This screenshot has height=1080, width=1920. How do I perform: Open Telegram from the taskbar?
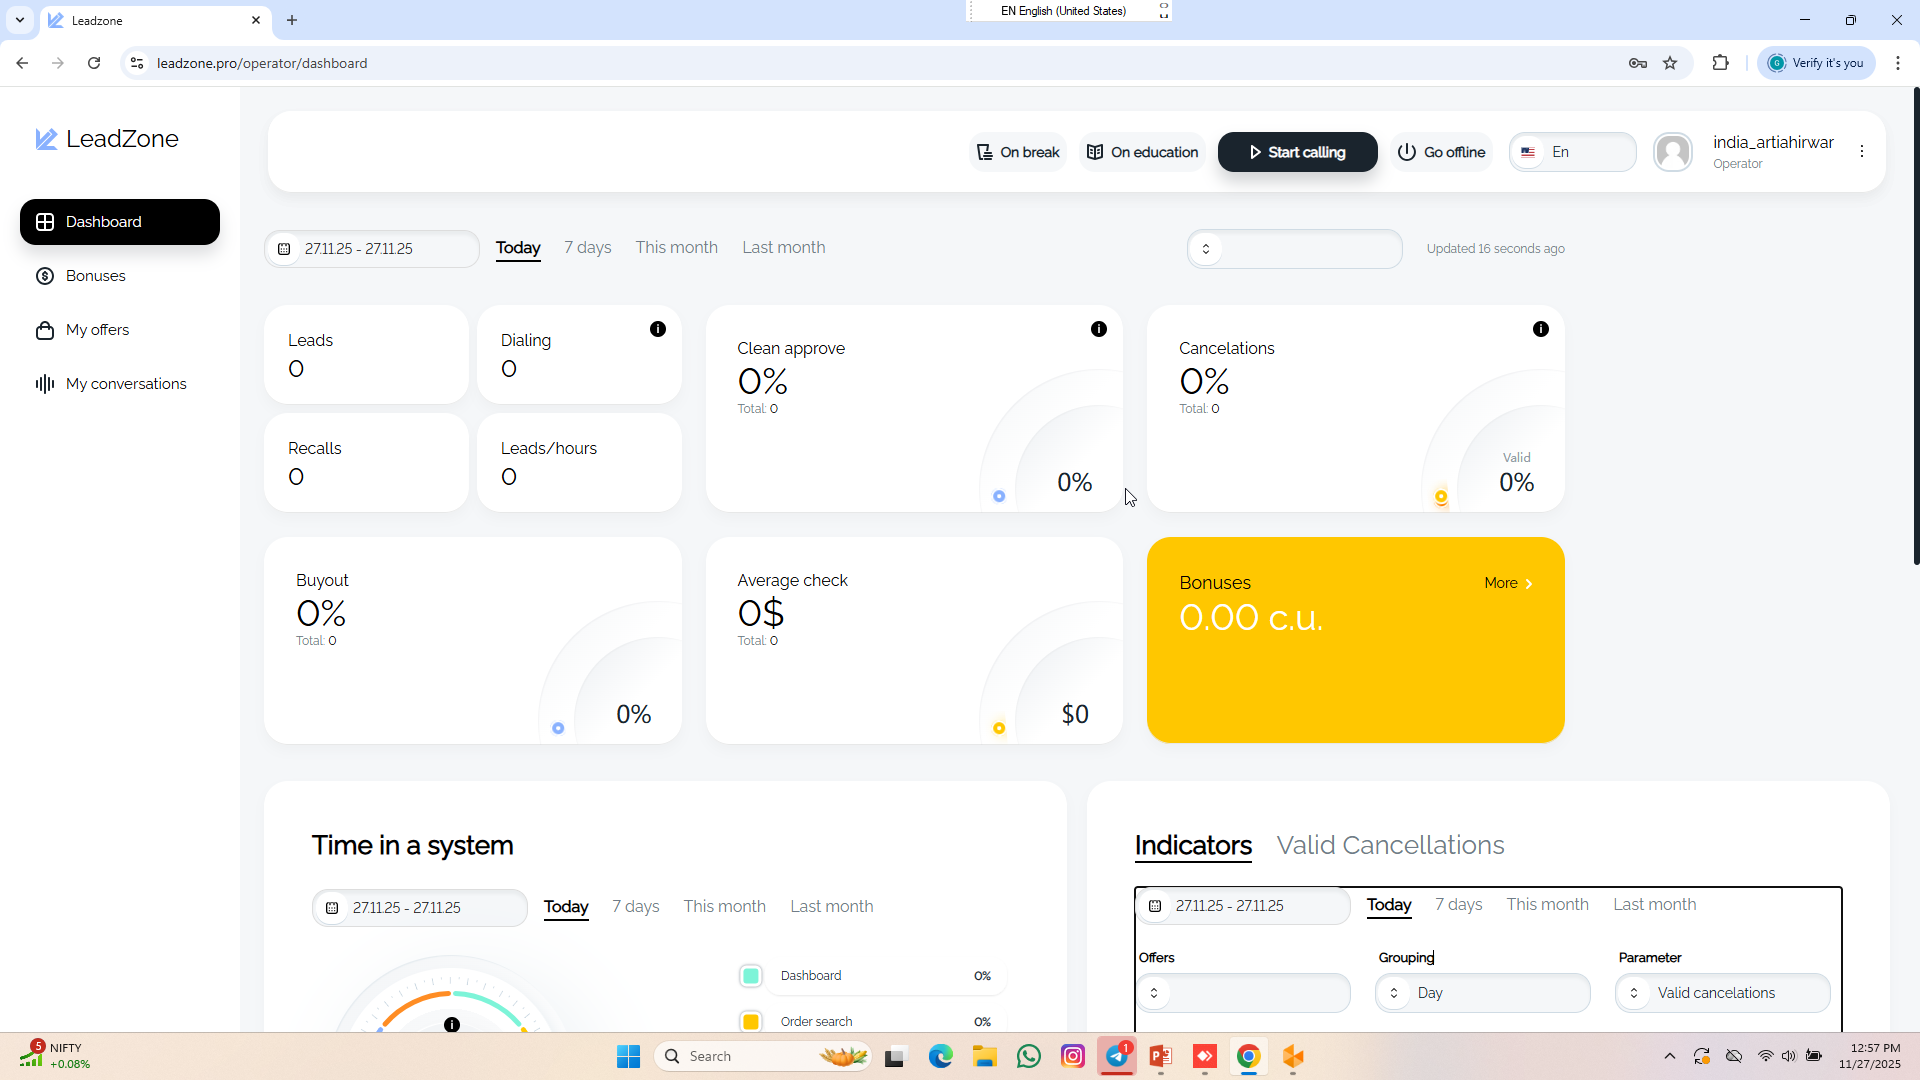[x=1117, y=1056]
